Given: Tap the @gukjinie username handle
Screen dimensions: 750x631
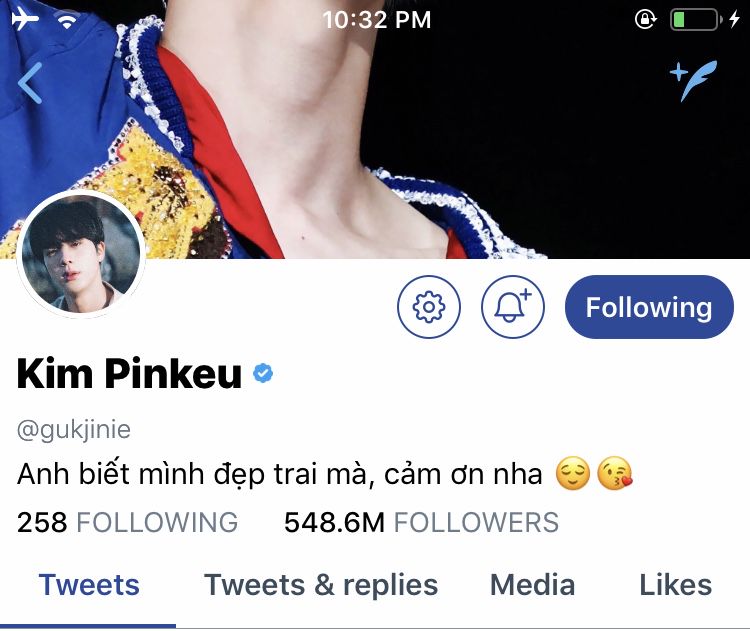Looking at the screenshot, I should coord(74,430).
